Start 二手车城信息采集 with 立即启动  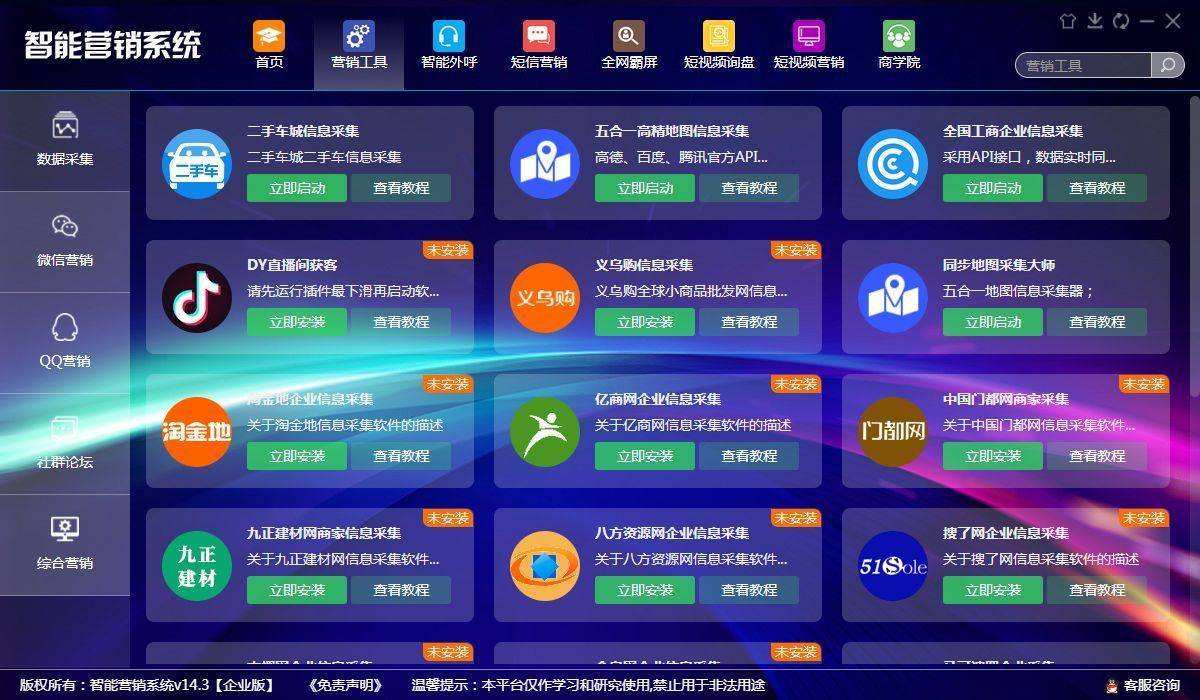pyautogui.click(x=297, y=188)
